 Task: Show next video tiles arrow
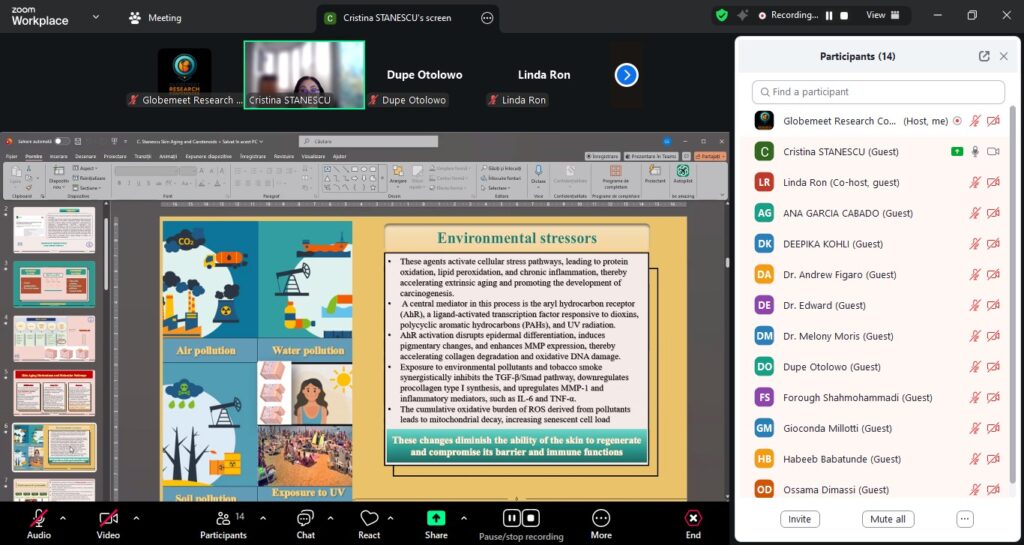click(x=626, y=75)
